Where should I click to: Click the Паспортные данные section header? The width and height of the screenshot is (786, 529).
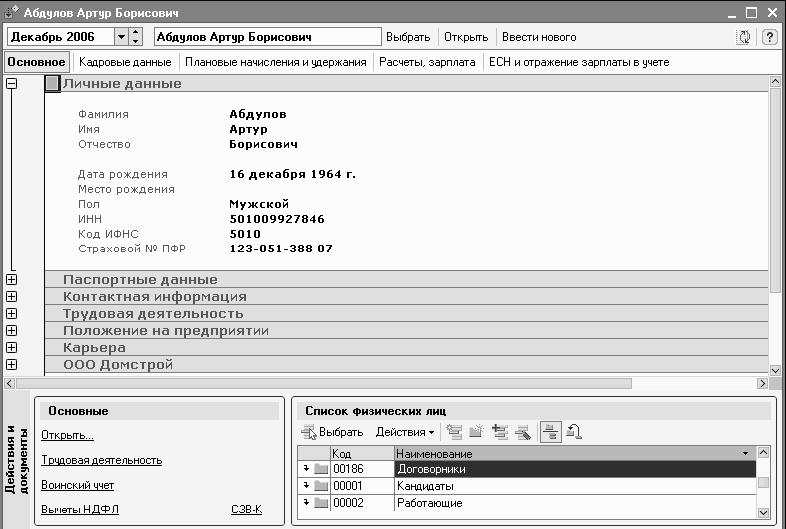coord(407,279)
